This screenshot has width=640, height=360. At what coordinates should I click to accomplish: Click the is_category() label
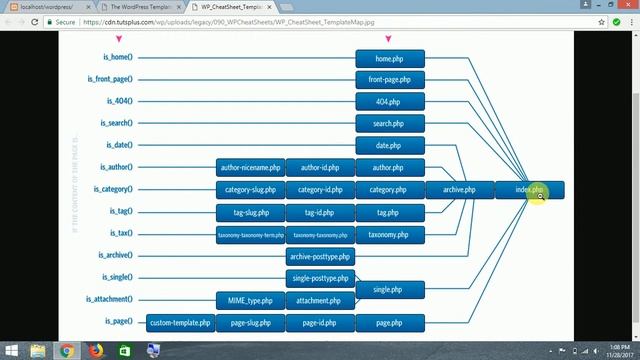coord(113,189)
